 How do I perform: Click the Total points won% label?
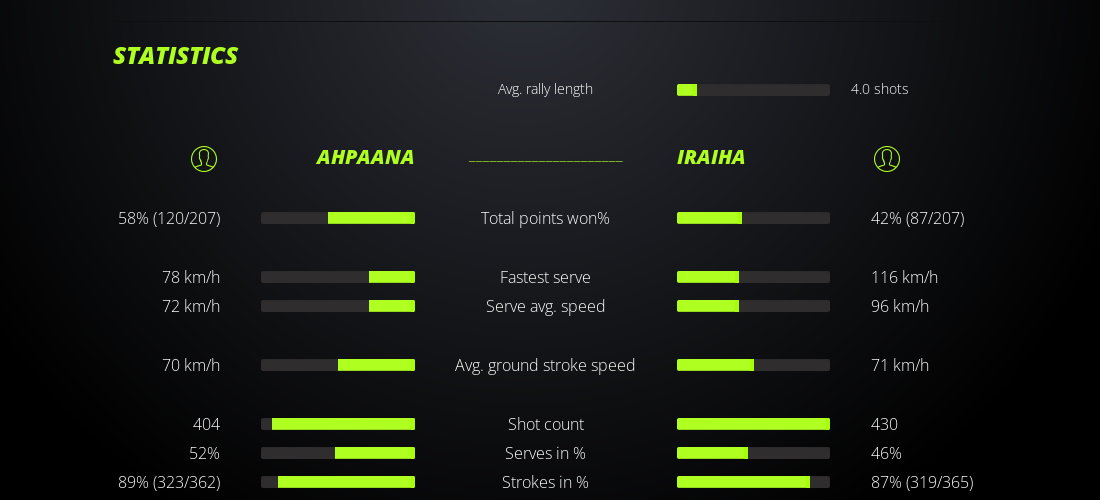coord(545,218)
